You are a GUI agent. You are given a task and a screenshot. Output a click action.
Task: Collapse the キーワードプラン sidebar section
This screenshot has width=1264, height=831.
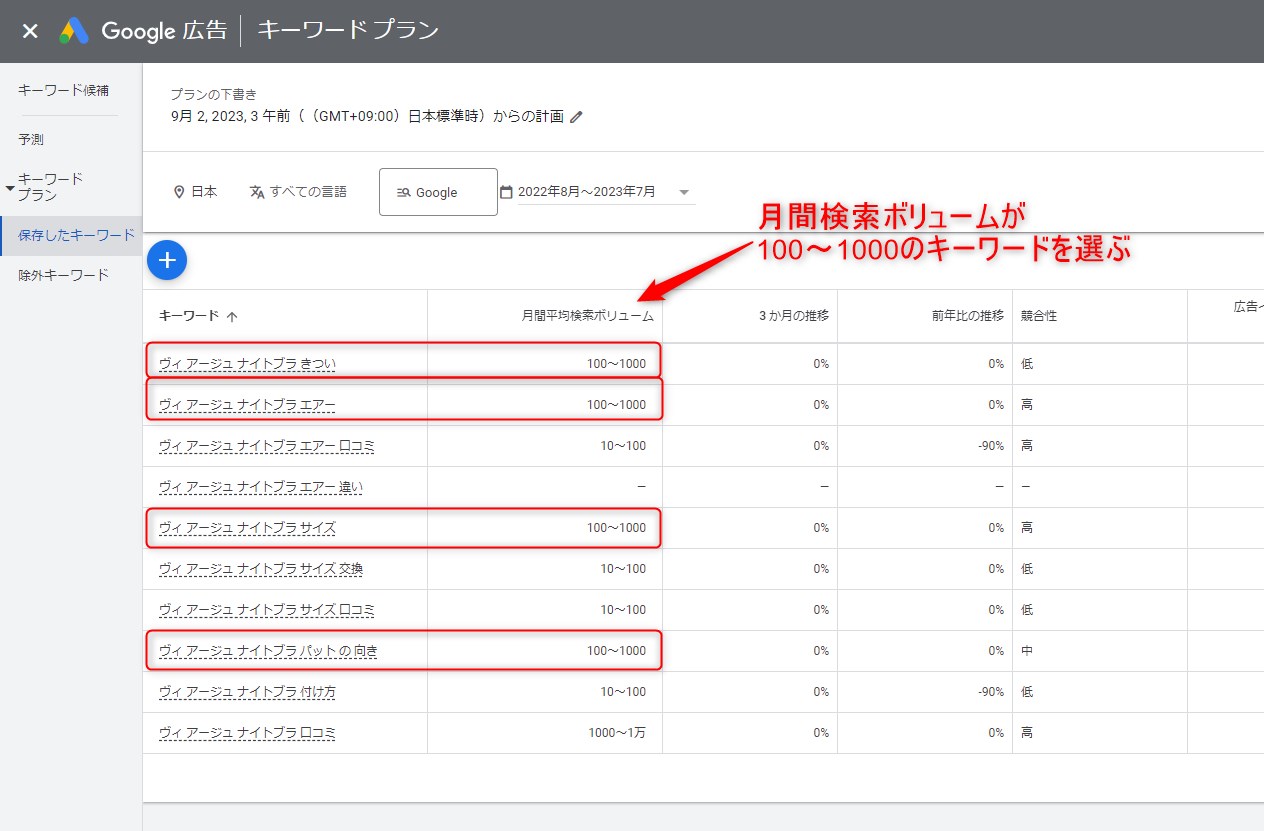click(10, 187)
